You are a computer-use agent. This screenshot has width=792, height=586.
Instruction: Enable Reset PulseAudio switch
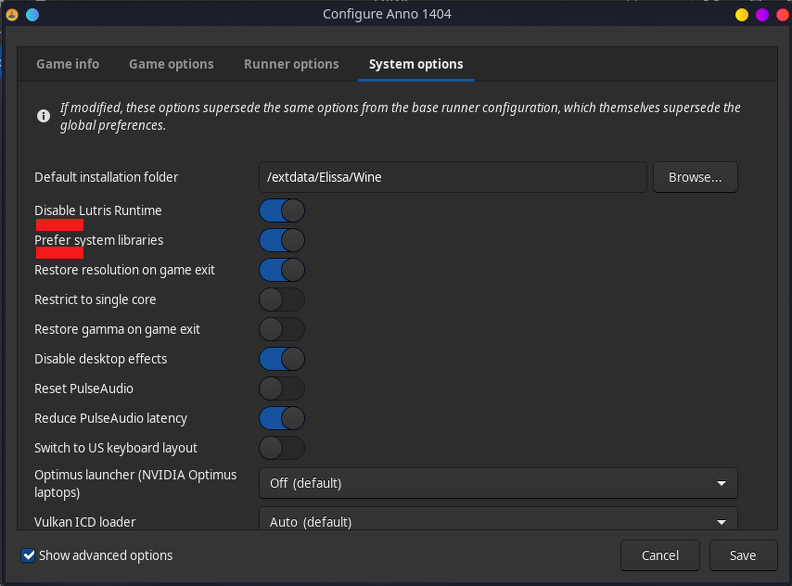282,388
